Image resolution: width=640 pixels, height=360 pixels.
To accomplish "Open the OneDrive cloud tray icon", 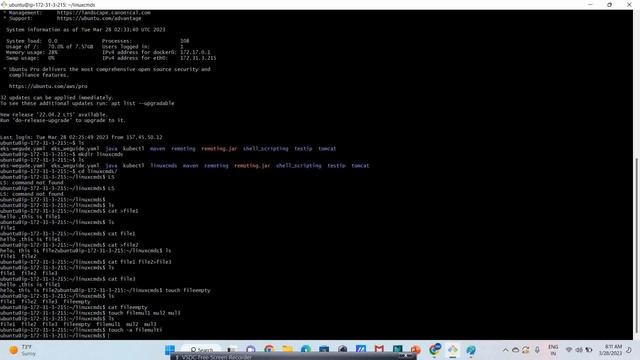I will [x=516, y=350].
